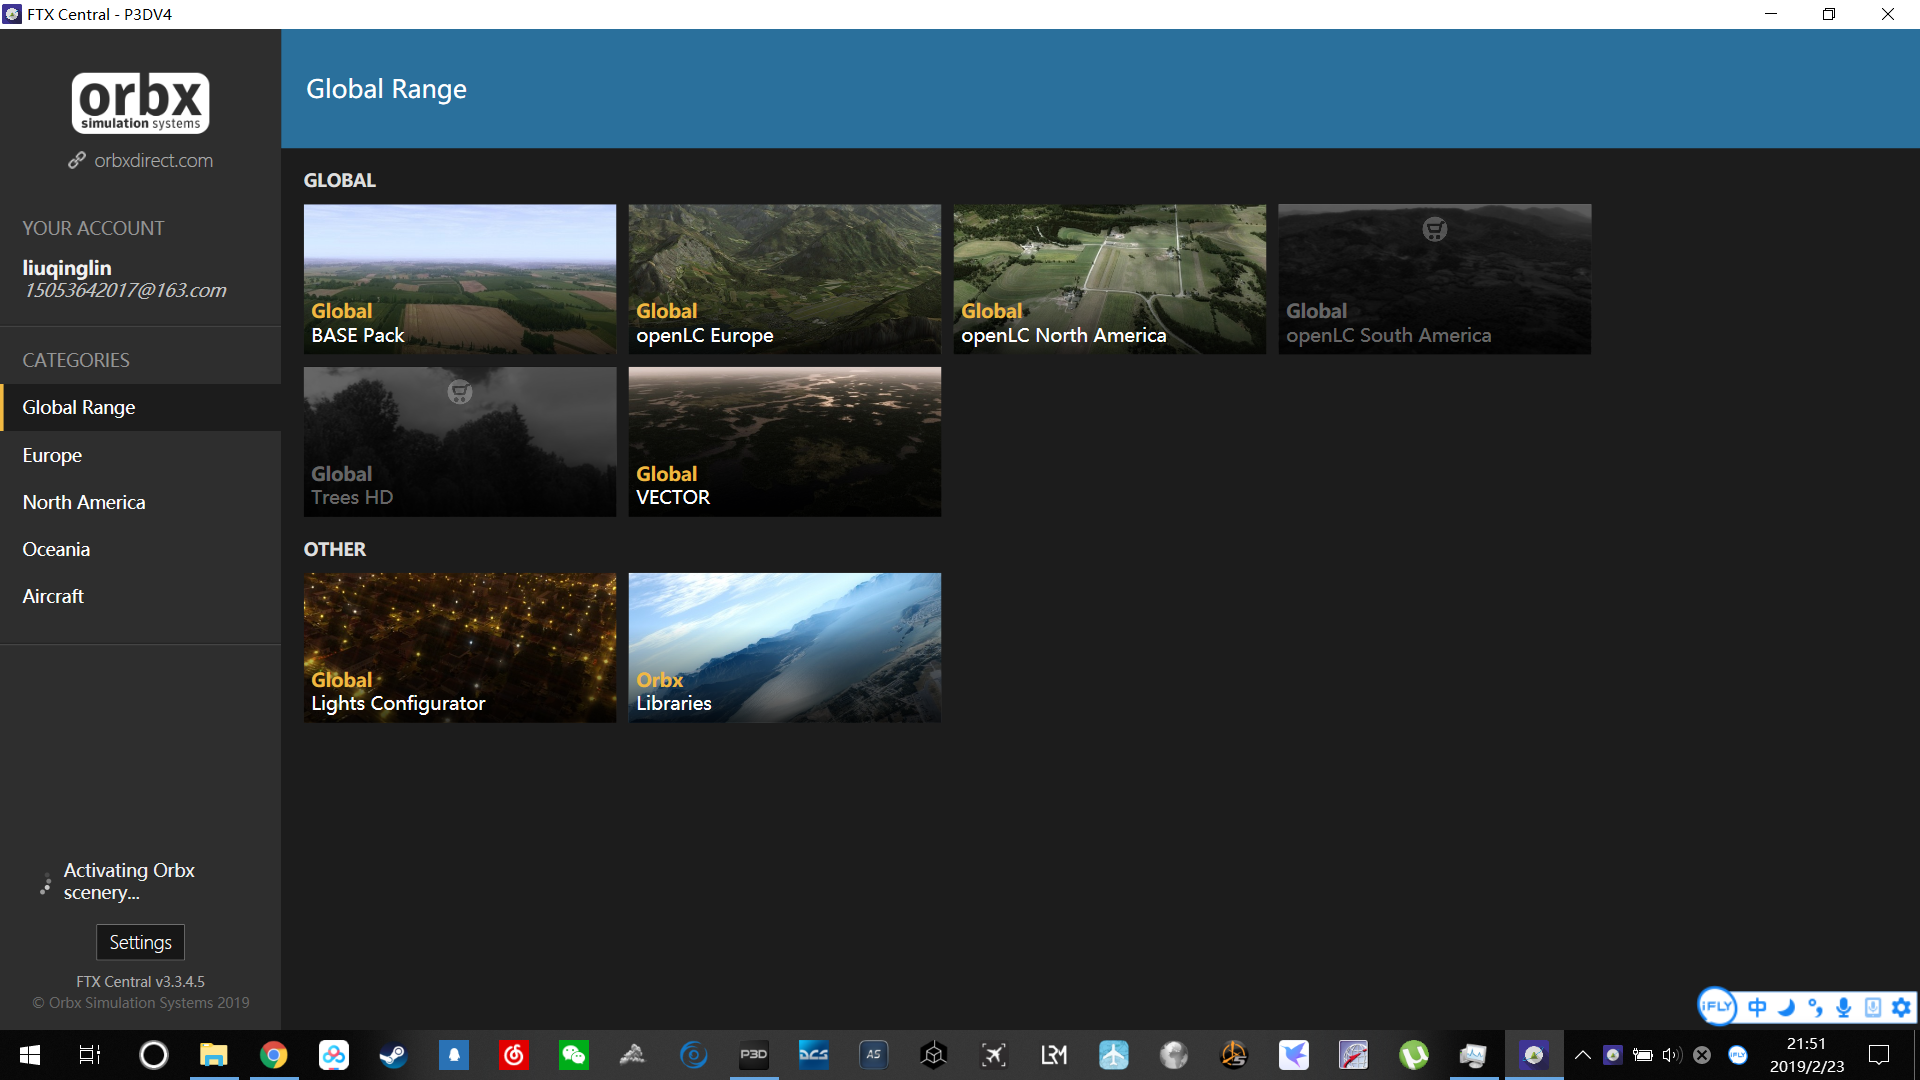The width and height of the screenshot is (1920, 1080).
Task: Click the FTX Central v3.3.4.5 version text
Action: click(140, 982)
